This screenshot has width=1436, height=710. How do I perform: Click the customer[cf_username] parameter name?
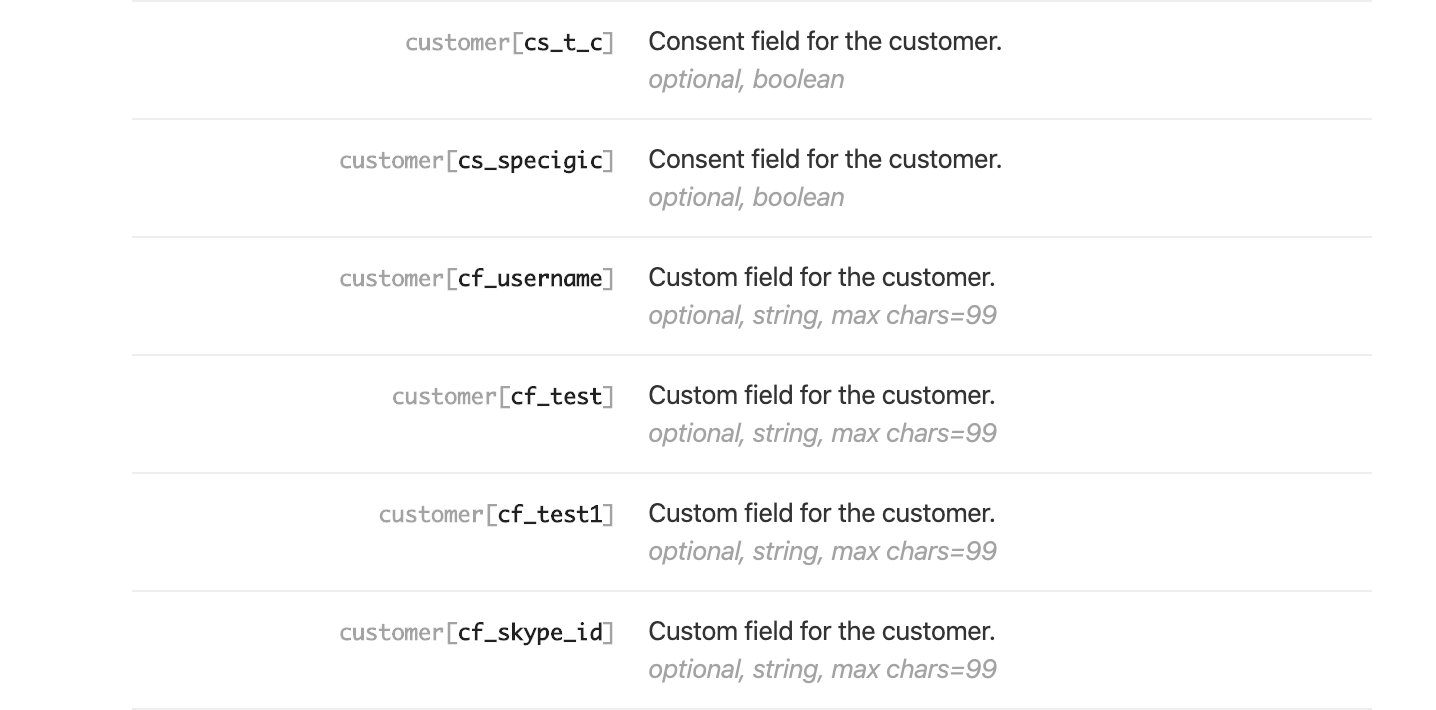click(x=477, y=279)
